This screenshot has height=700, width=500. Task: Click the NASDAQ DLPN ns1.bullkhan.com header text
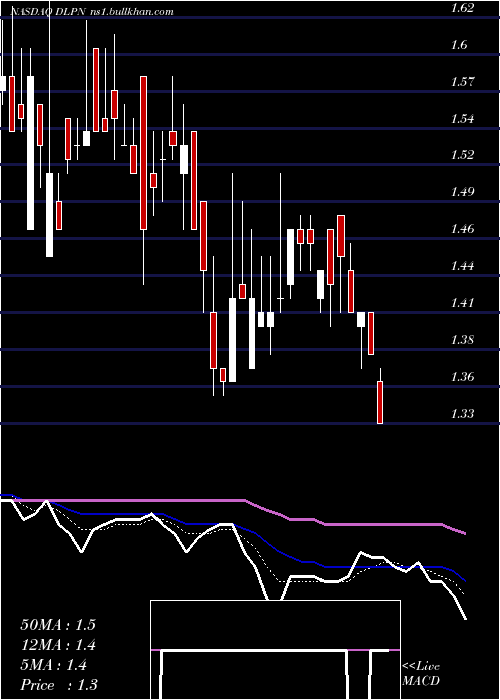pyautogui.click(x=92, y=12)
